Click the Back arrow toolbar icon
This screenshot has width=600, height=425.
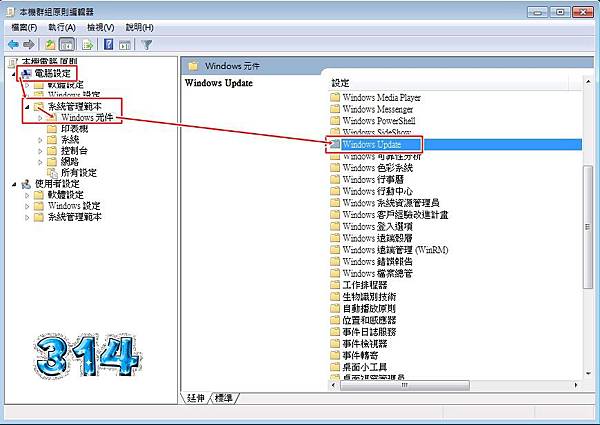(13, 45)
